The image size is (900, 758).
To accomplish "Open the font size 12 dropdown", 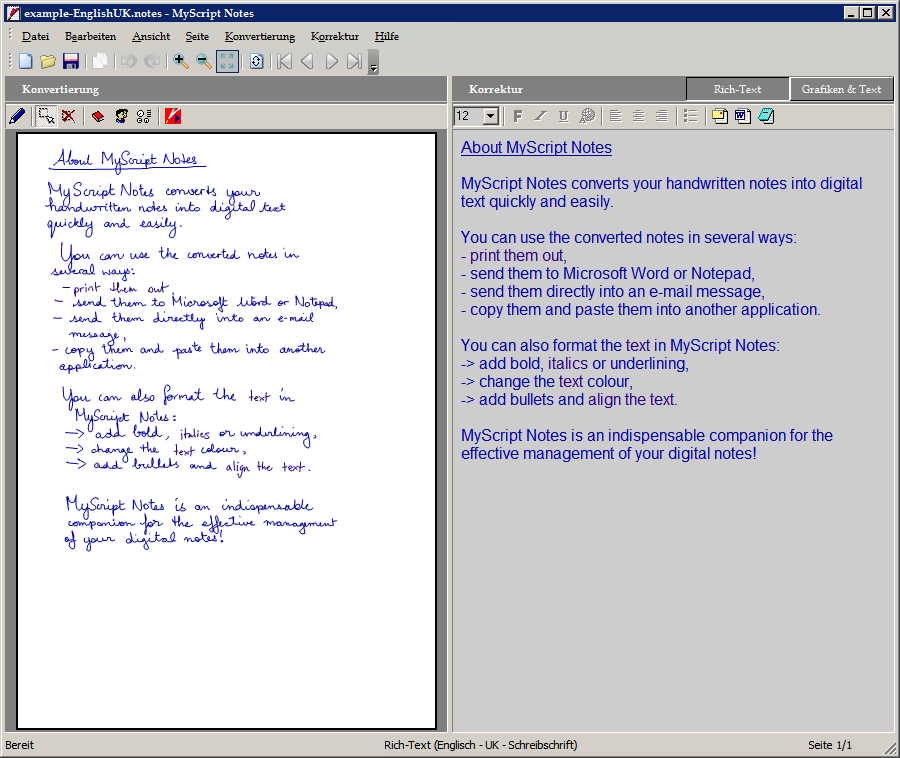I will tap(491, 116).
